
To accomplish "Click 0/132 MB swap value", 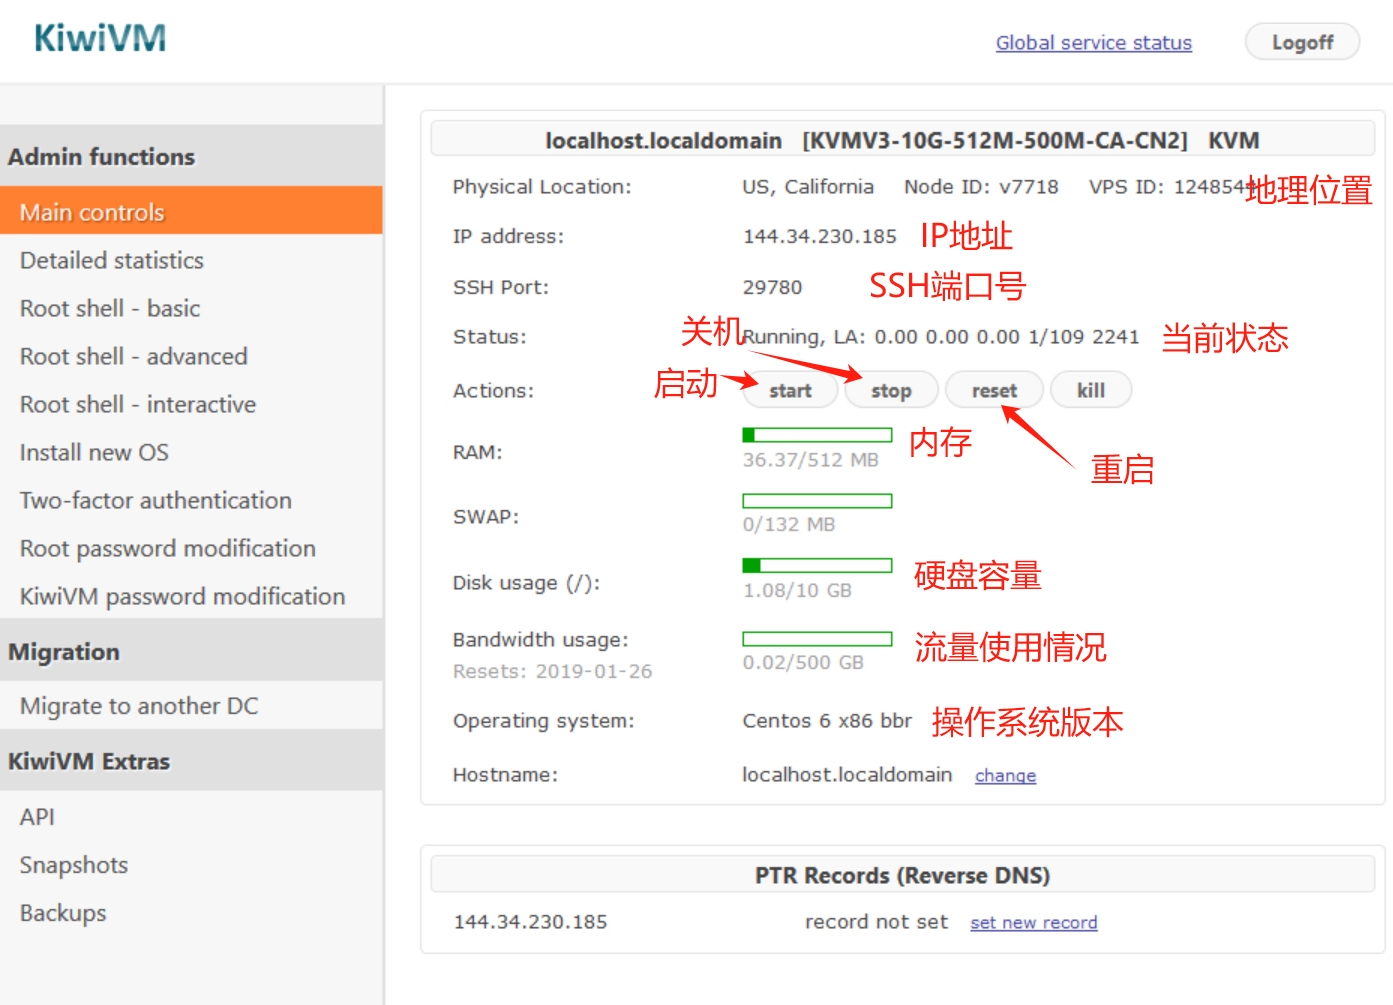I will pyautogui.click(x=788, y=525).
